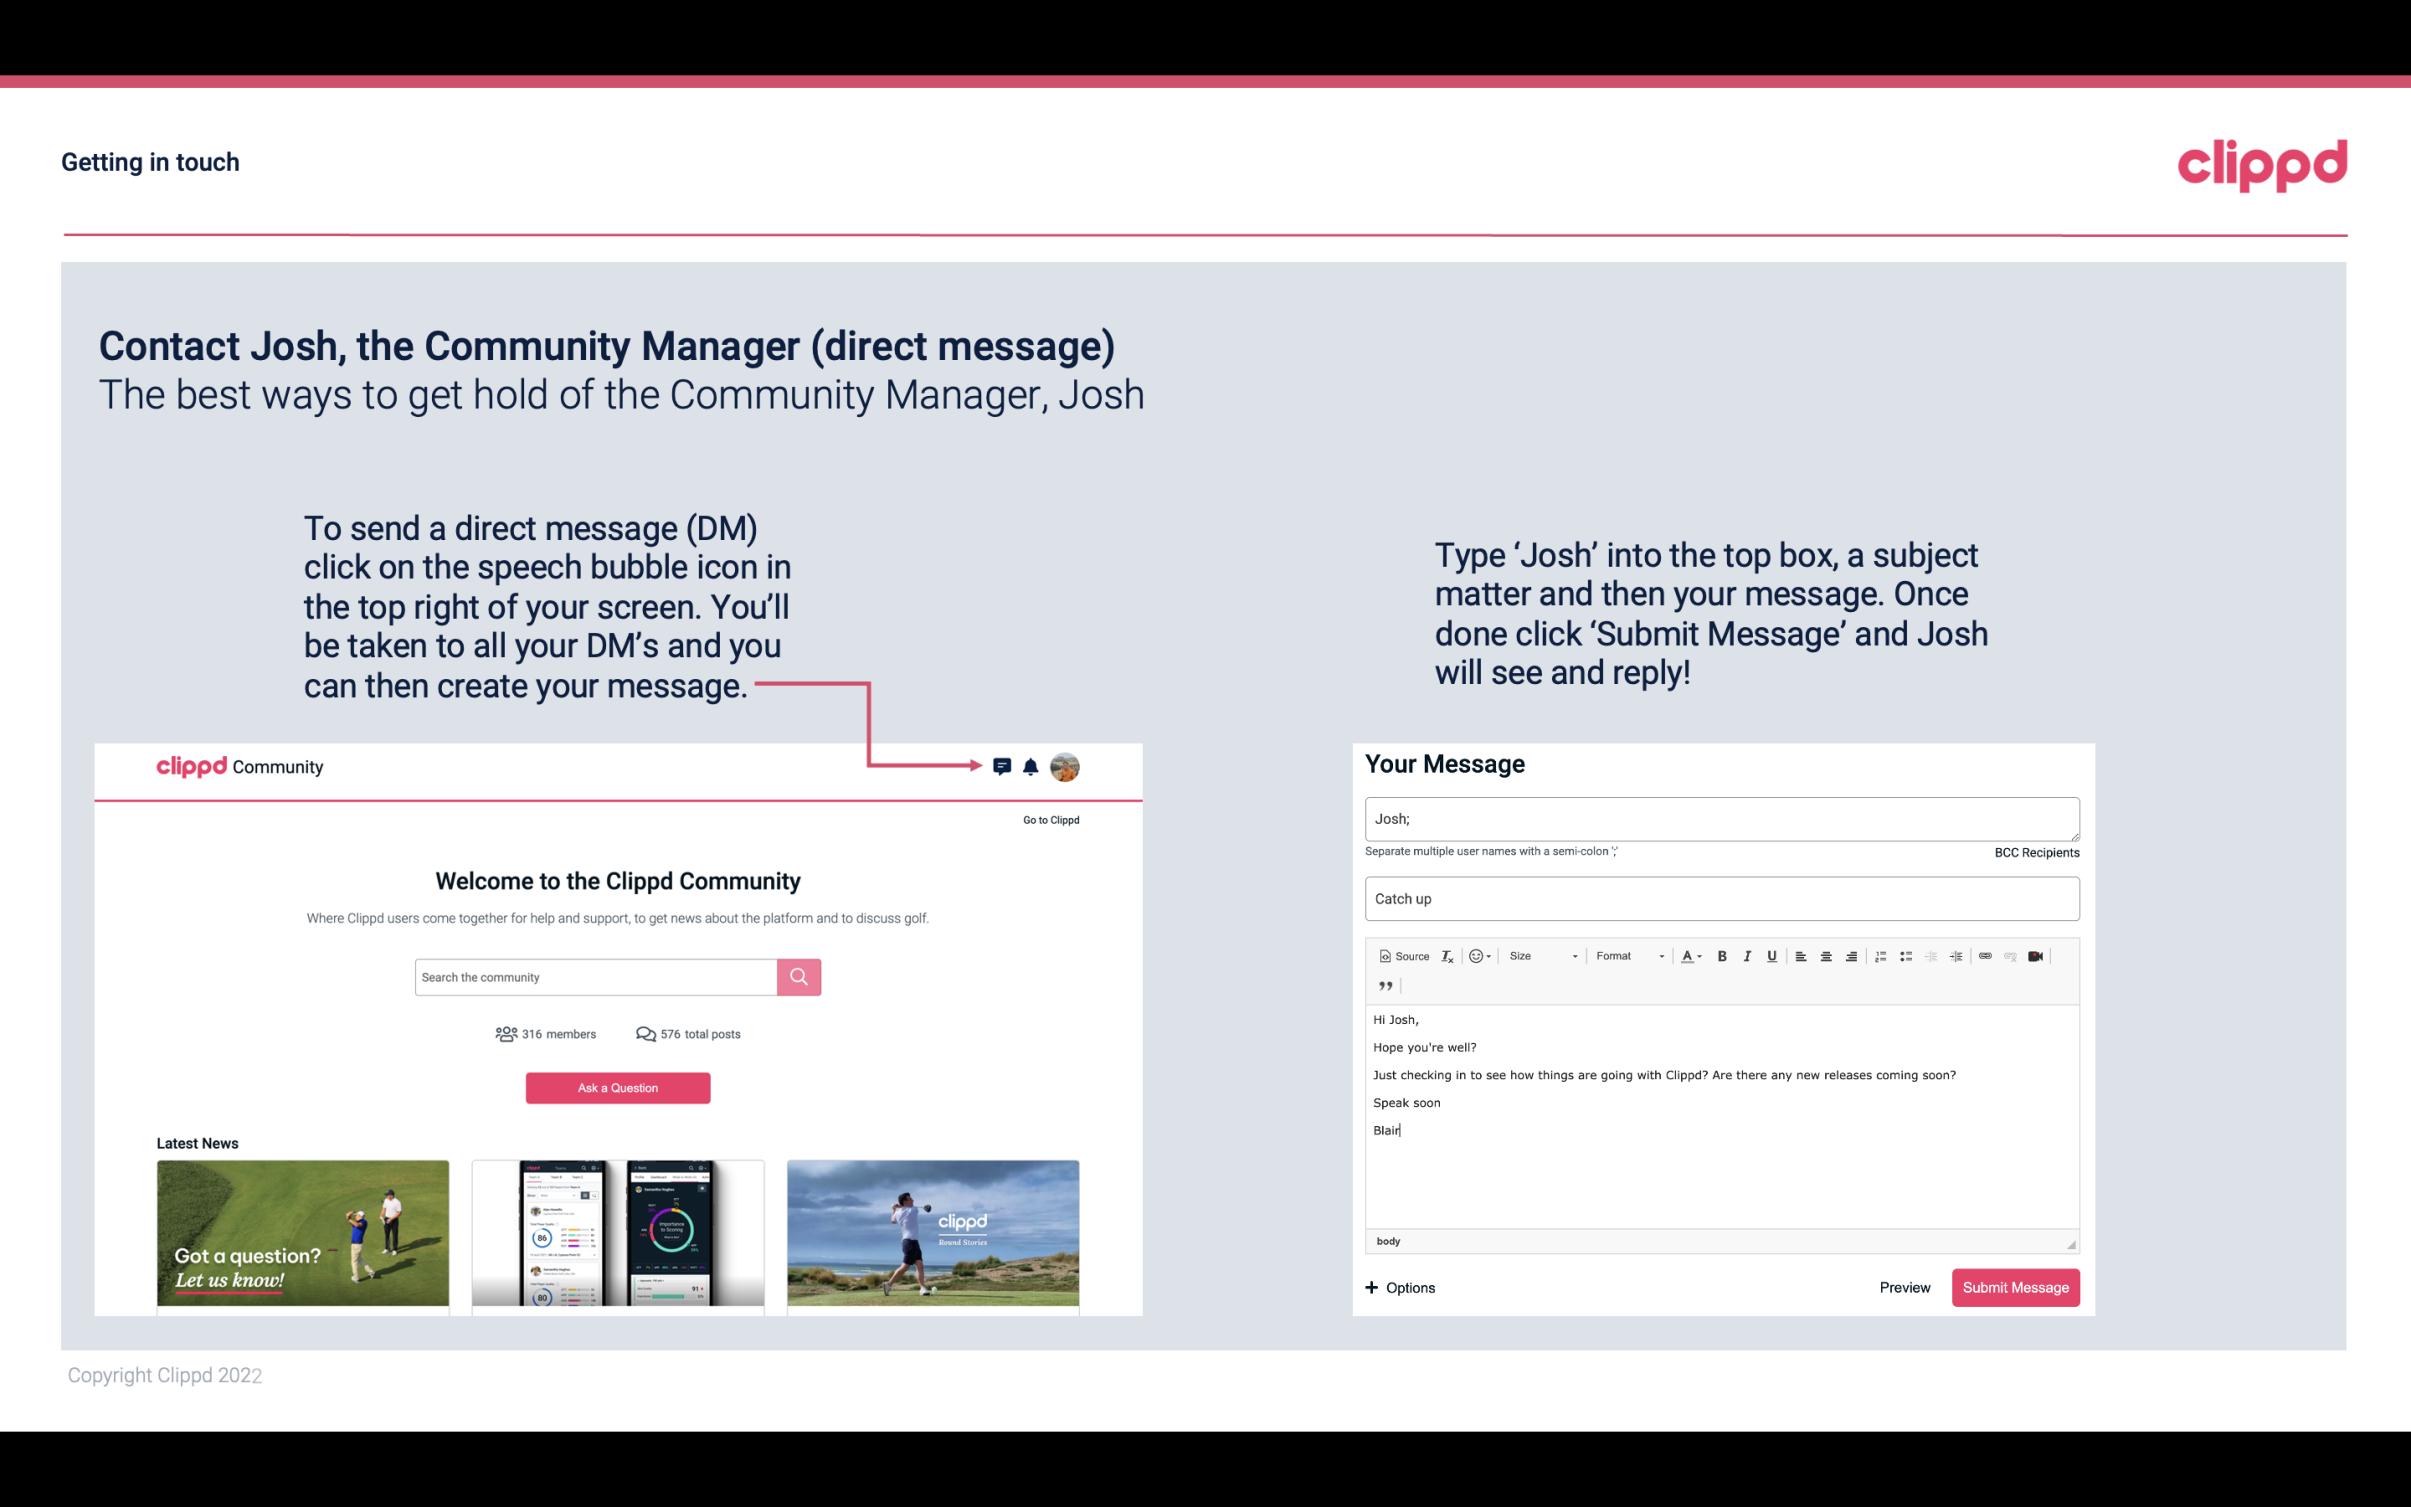The height and width of the screenshot is (1507, 2411).
Task: Click the Josh recipient input field
Action: [1720, 816]
